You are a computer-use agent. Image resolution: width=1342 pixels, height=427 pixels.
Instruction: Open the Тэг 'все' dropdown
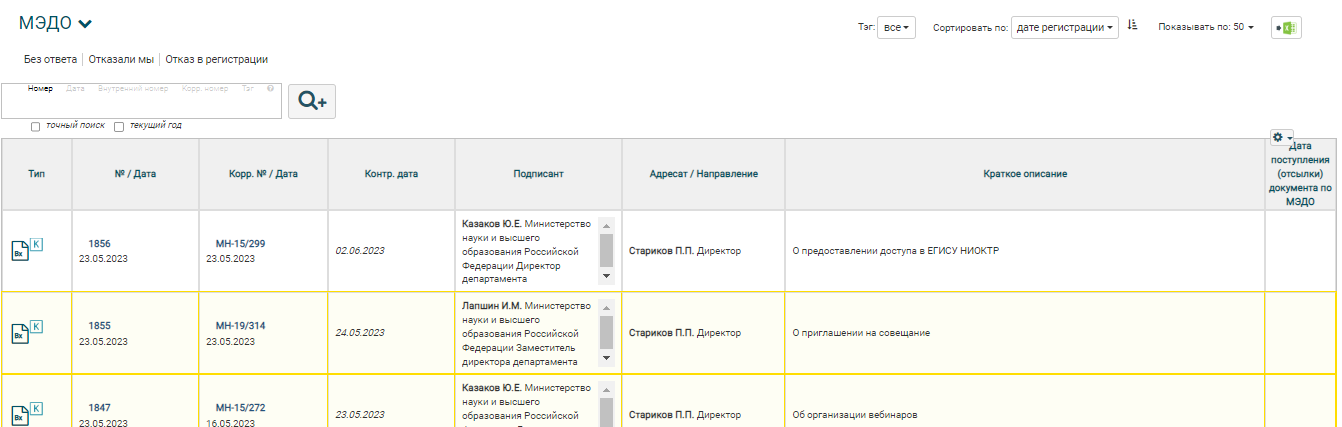click(895, 28)
